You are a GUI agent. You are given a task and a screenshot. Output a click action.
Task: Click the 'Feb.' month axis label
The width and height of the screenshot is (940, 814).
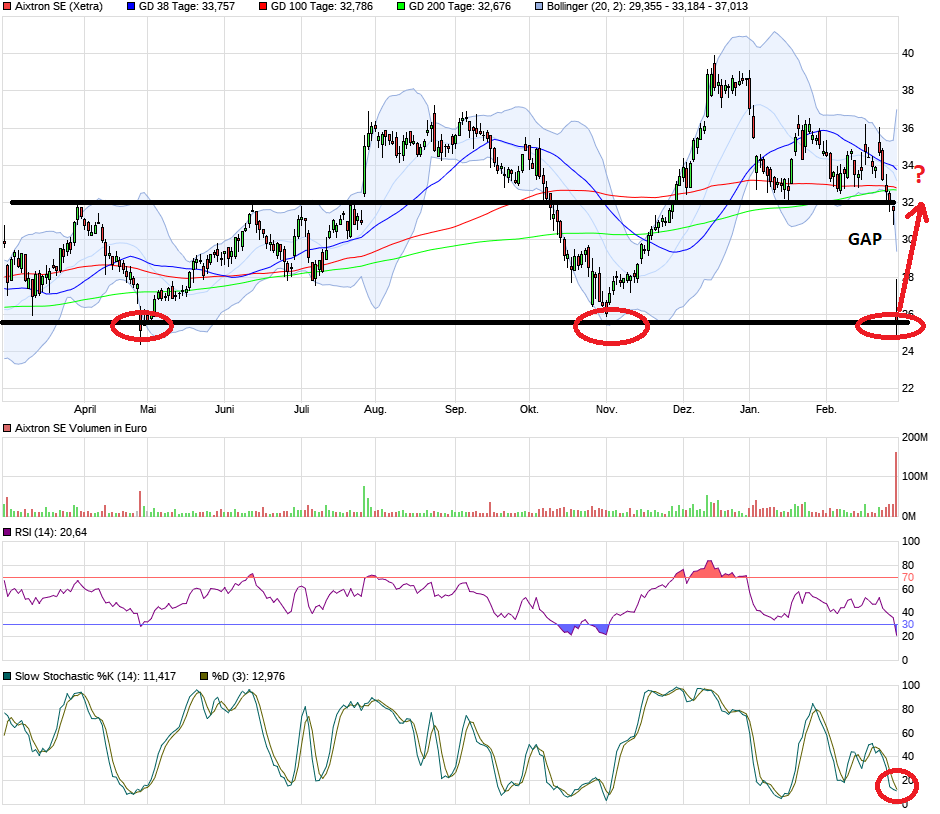[x=826, y=409]
